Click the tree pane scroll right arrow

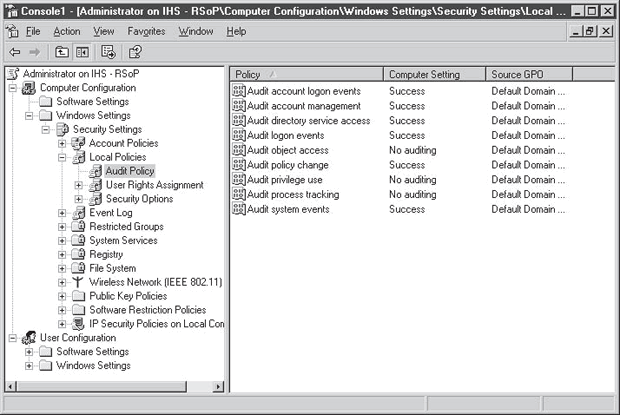(218, 387)
